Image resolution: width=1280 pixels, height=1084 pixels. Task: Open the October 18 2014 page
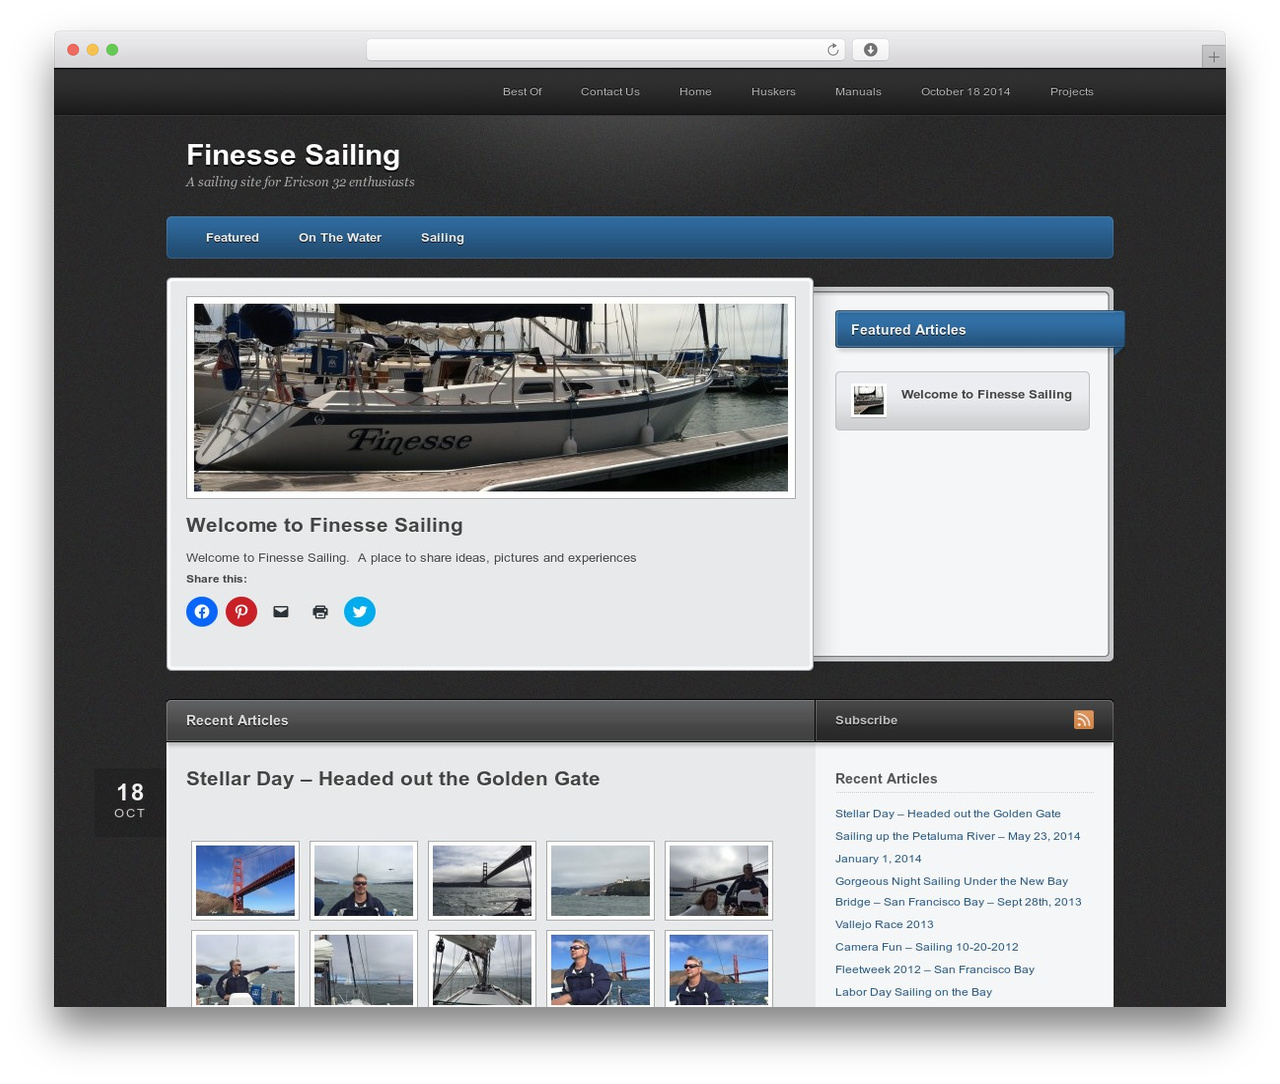click(965, 92)
